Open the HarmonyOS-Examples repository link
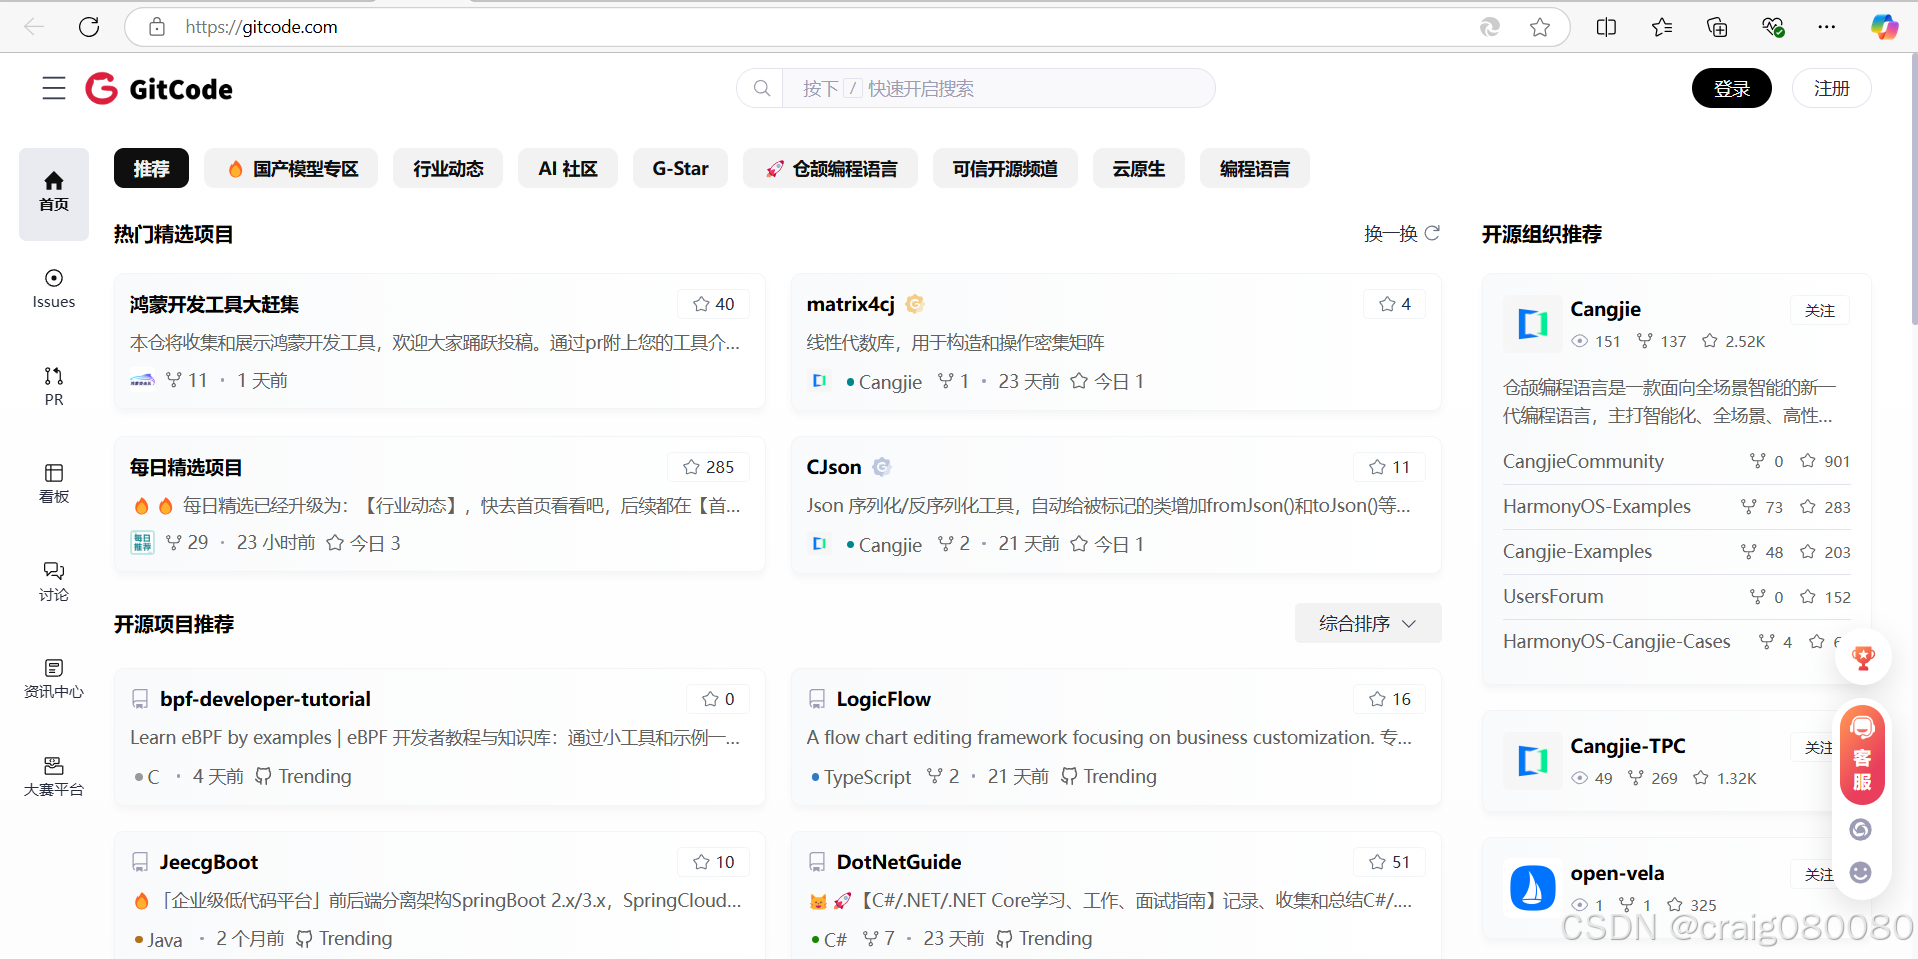The width and height of the screenshot is (1918, 959). click(x=1596, y=506)
